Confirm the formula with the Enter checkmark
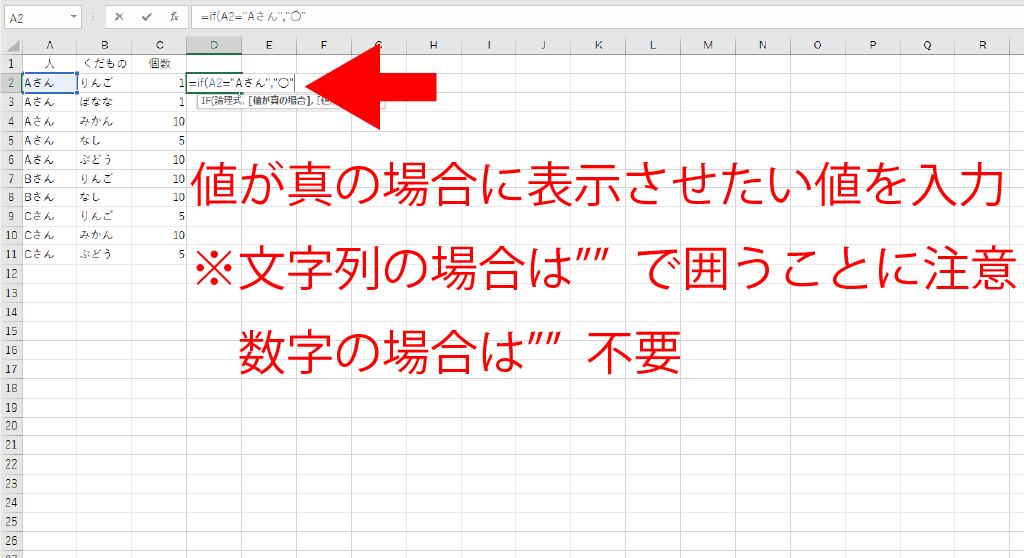This screenshot has width=1024, height=558. pyautogui.click(x=147, y=17)
